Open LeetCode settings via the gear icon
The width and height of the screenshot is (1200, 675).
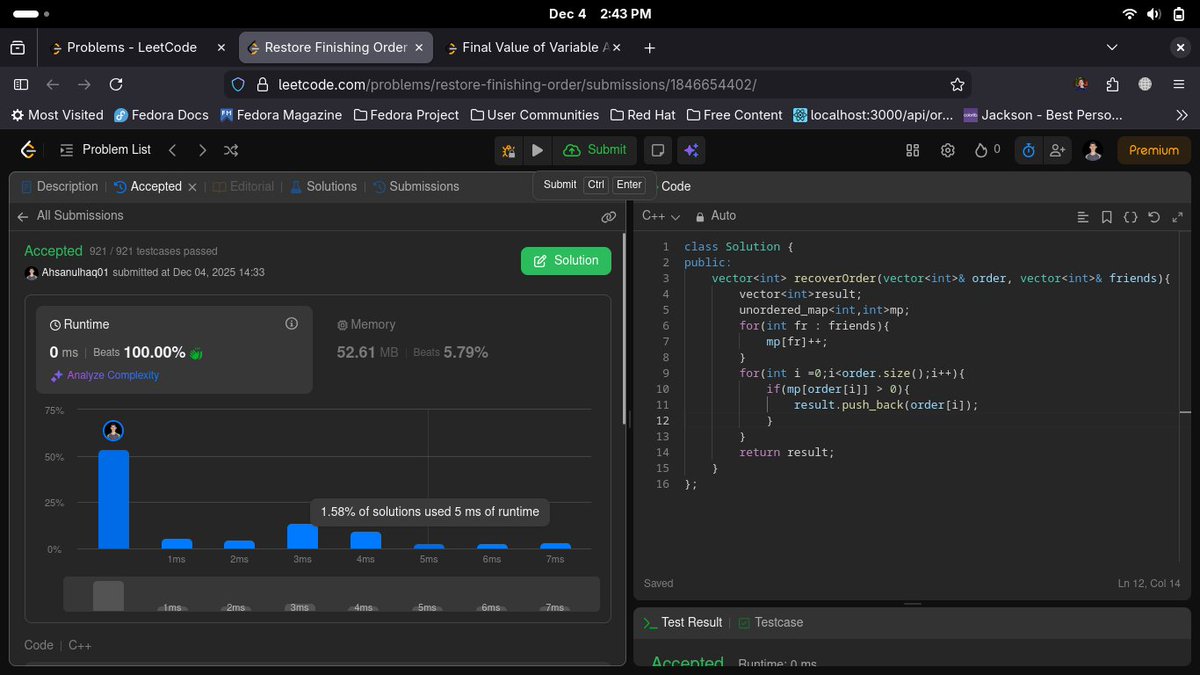coord(948,150)
